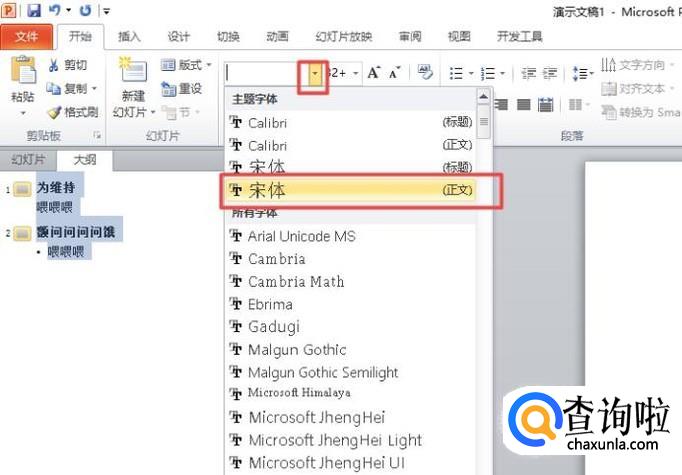
Task: Switch to the Outline (大纲) pane tab
Action: point(85,160)
